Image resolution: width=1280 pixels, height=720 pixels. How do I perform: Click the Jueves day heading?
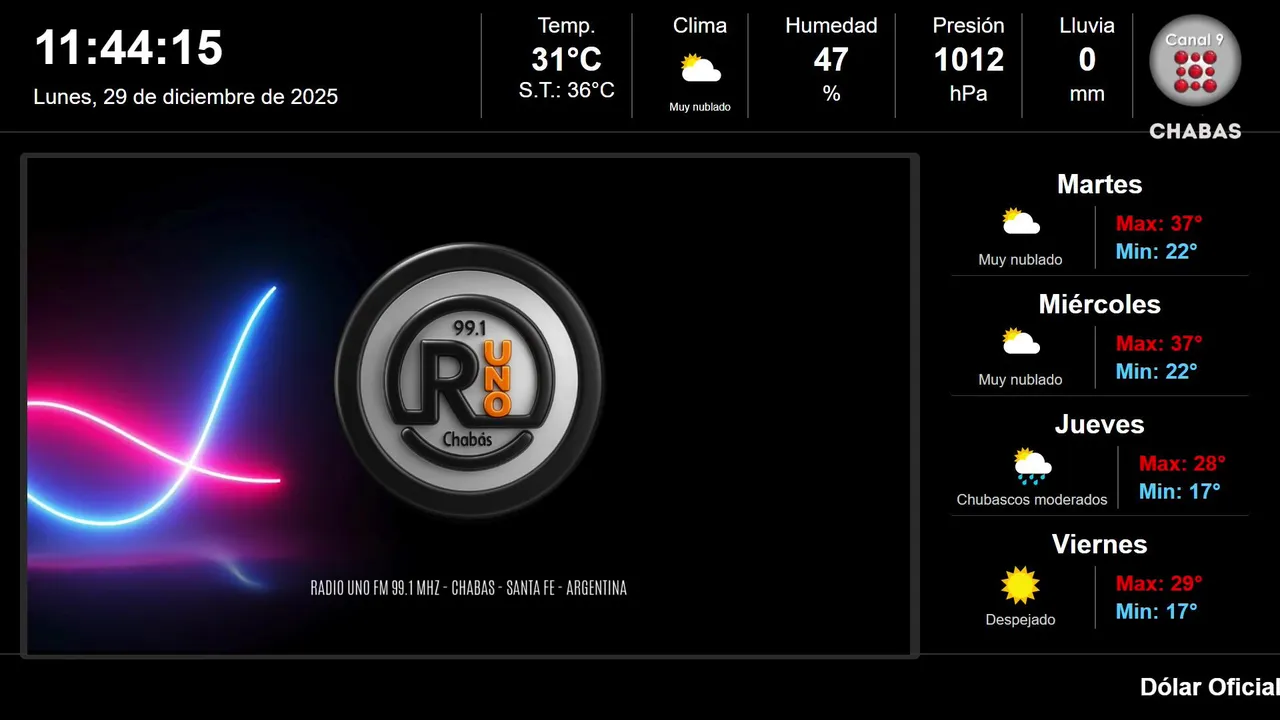point(1099,424)
